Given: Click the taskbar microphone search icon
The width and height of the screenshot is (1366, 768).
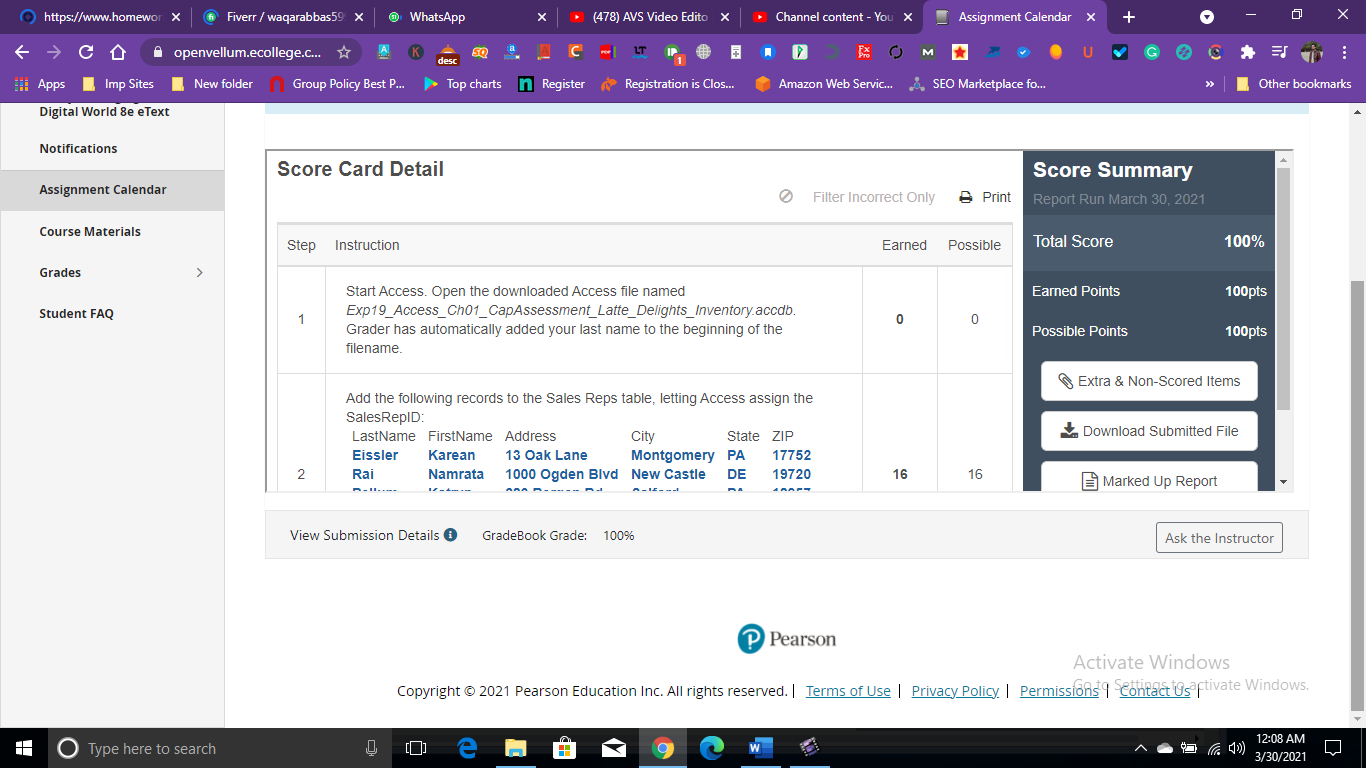Looking at the screenshot, I should (x=372, y=748).
